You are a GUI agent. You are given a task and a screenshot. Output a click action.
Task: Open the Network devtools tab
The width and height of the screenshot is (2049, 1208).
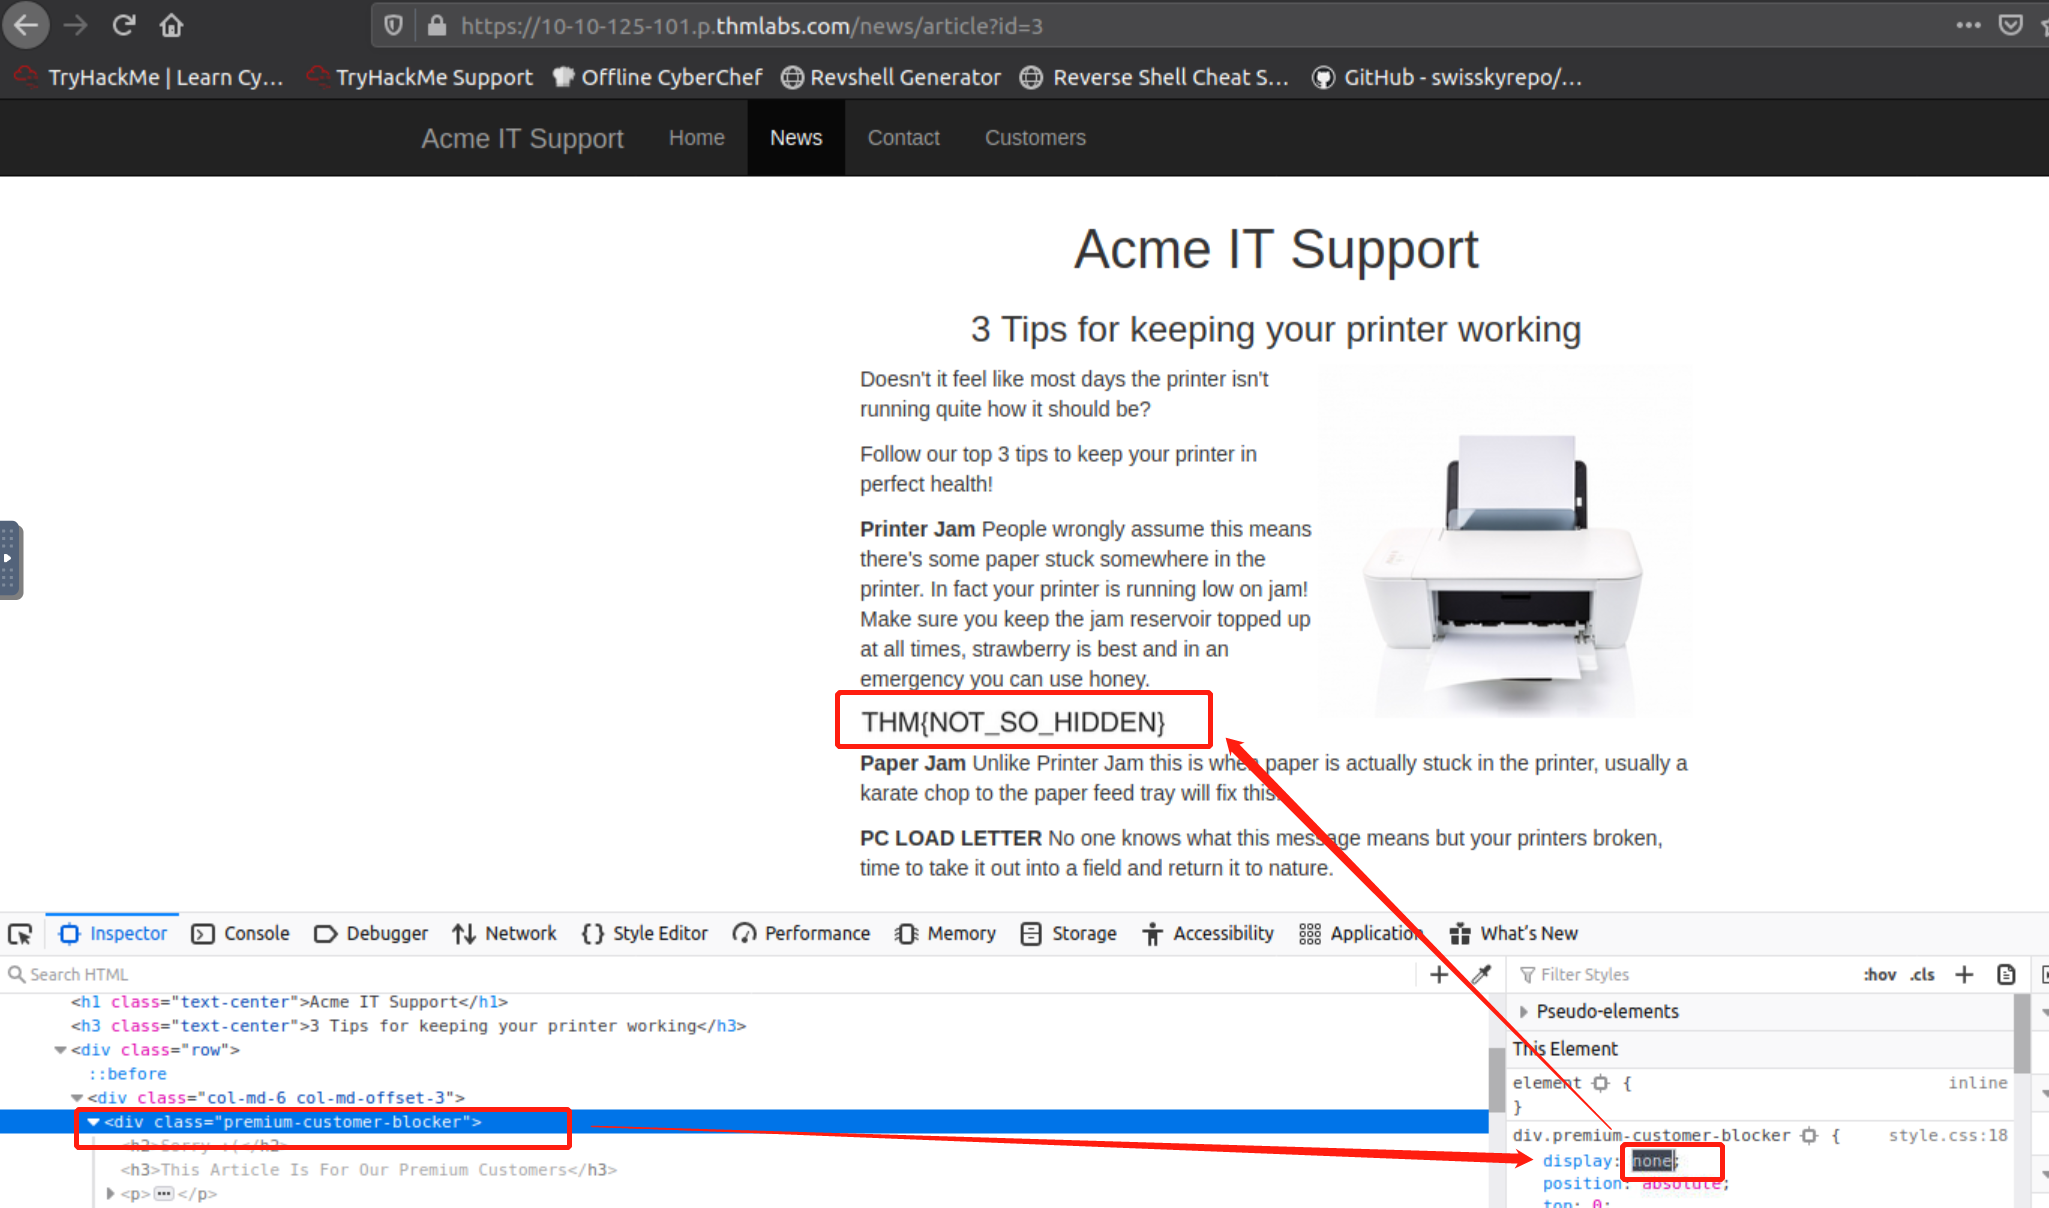click(504, 934)
